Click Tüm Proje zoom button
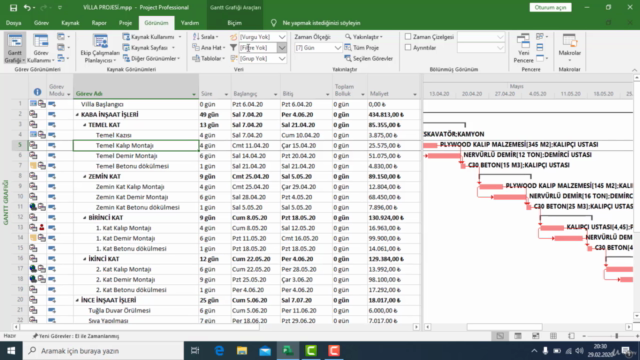Image resolution: width=640 pixels, height=360 pixels. (362, 48)
